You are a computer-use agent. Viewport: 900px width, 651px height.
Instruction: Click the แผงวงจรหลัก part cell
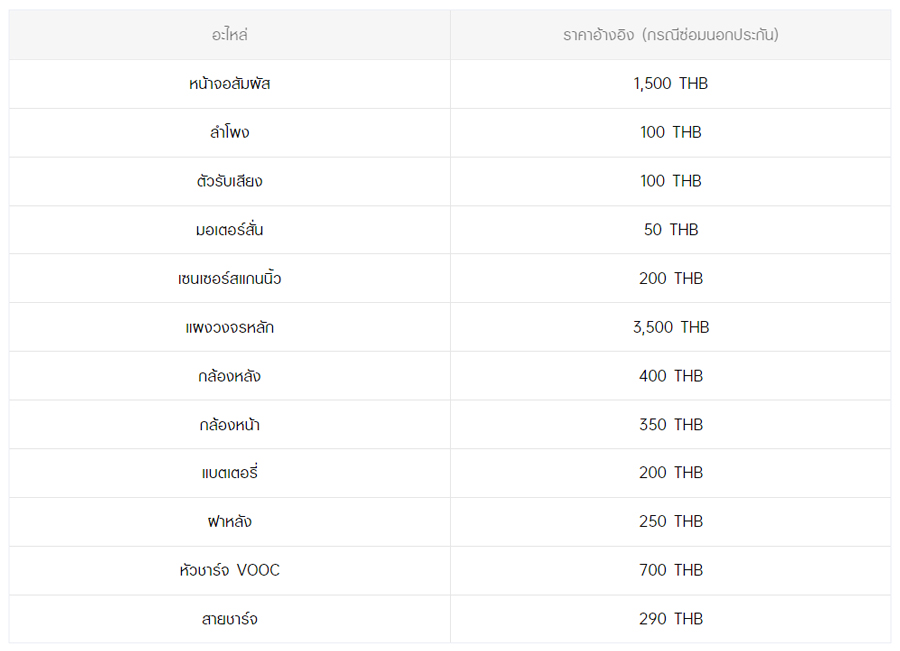click(x=230, y=327)
